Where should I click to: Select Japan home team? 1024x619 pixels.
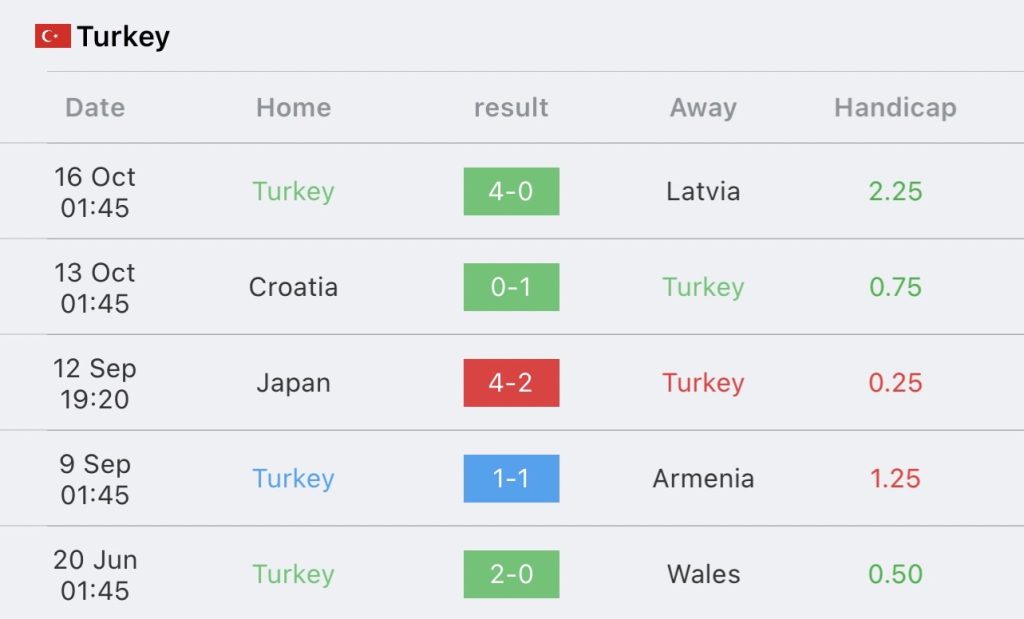(x=293, y=383)
